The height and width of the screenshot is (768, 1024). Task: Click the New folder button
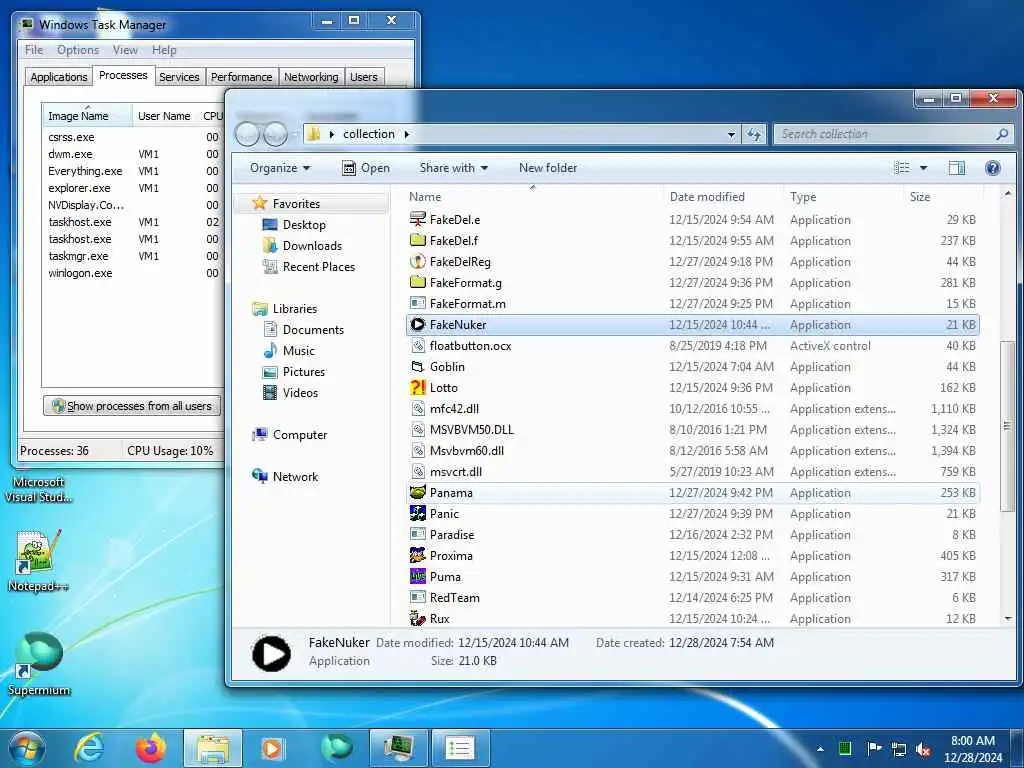pos(548,168)
